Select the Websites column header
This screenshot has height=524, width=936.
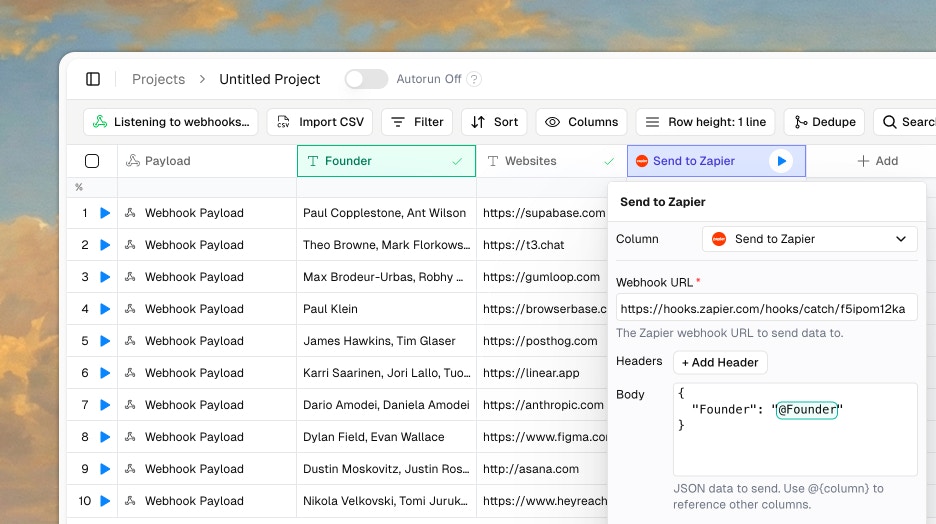point(552,161)
